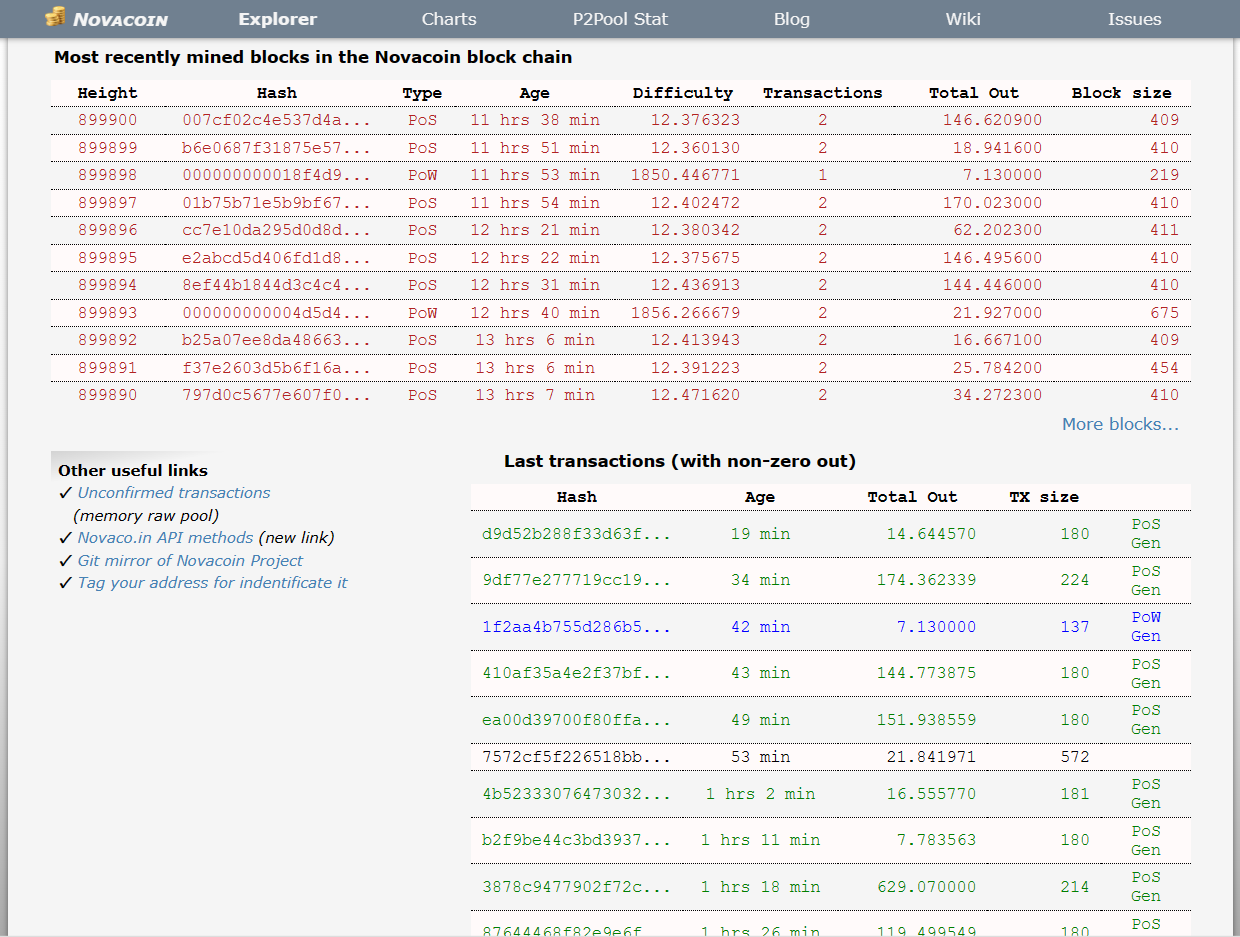Open transaction b2f9be44c3bd3937...
Screen dimensions: 1240x937
coord(576,840)
